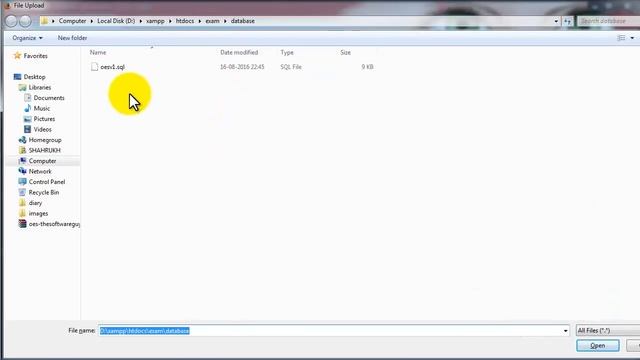Viewport: 640px width, 360px height.
Task: Navigate to Local Disk (D:) breadcrumb
Action: (116, 21)
